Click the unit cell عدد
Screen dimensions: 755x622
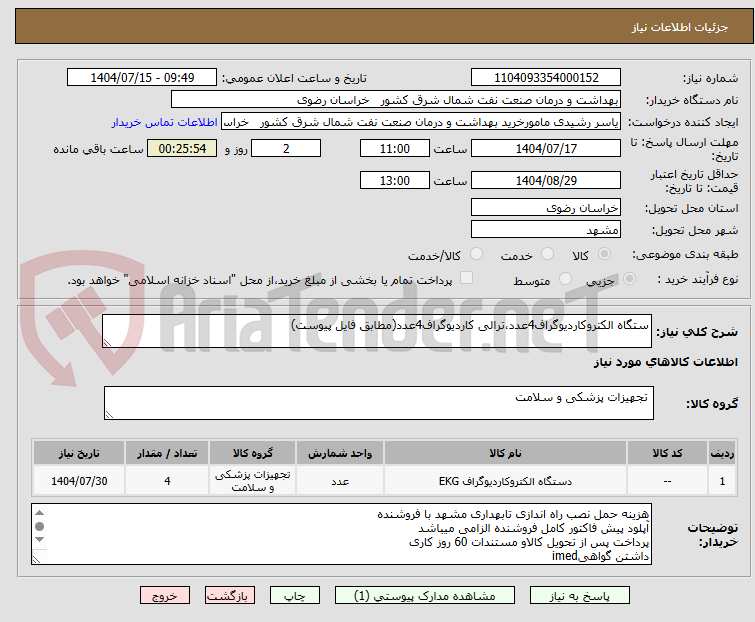(340, 481)
